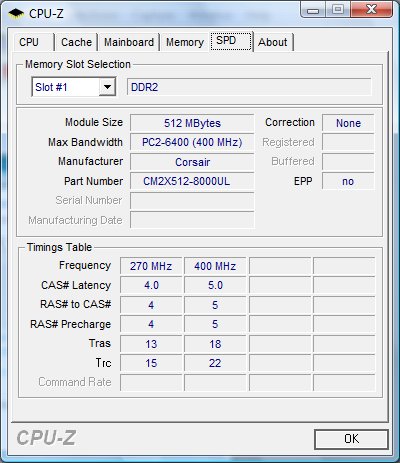Click the Tras value 13
This screenshot has height=463, width=400.
click(151, 344)
